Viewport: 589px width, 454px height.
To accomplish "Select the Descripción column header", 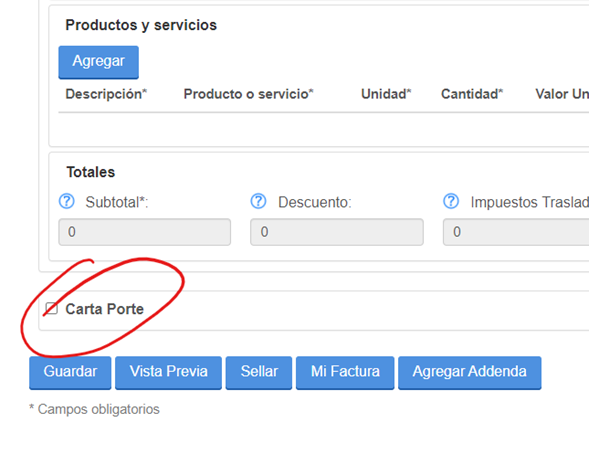I will pyautogui.click(x=106, y=94).
